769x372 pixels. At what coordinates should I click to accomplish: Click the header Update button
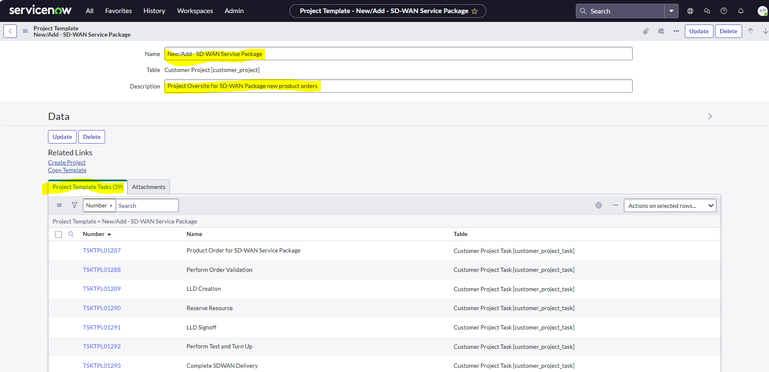pos(699,31)
